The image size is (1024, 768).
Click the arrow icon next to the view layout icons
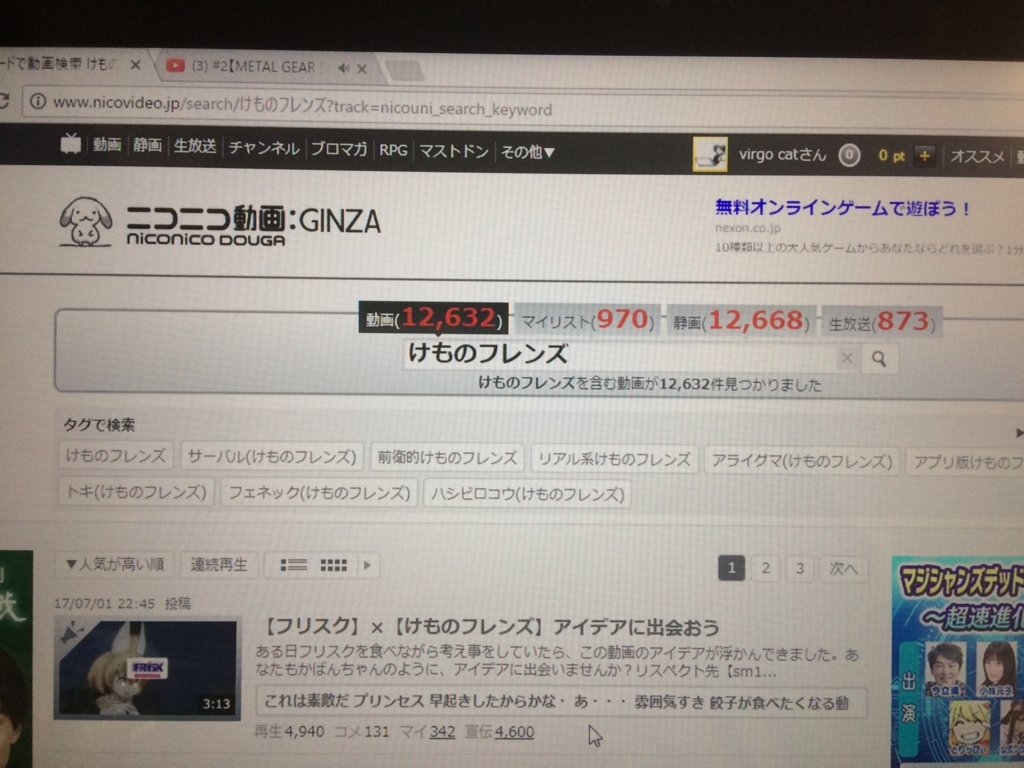pyautogui.click(x=367, y=566)
